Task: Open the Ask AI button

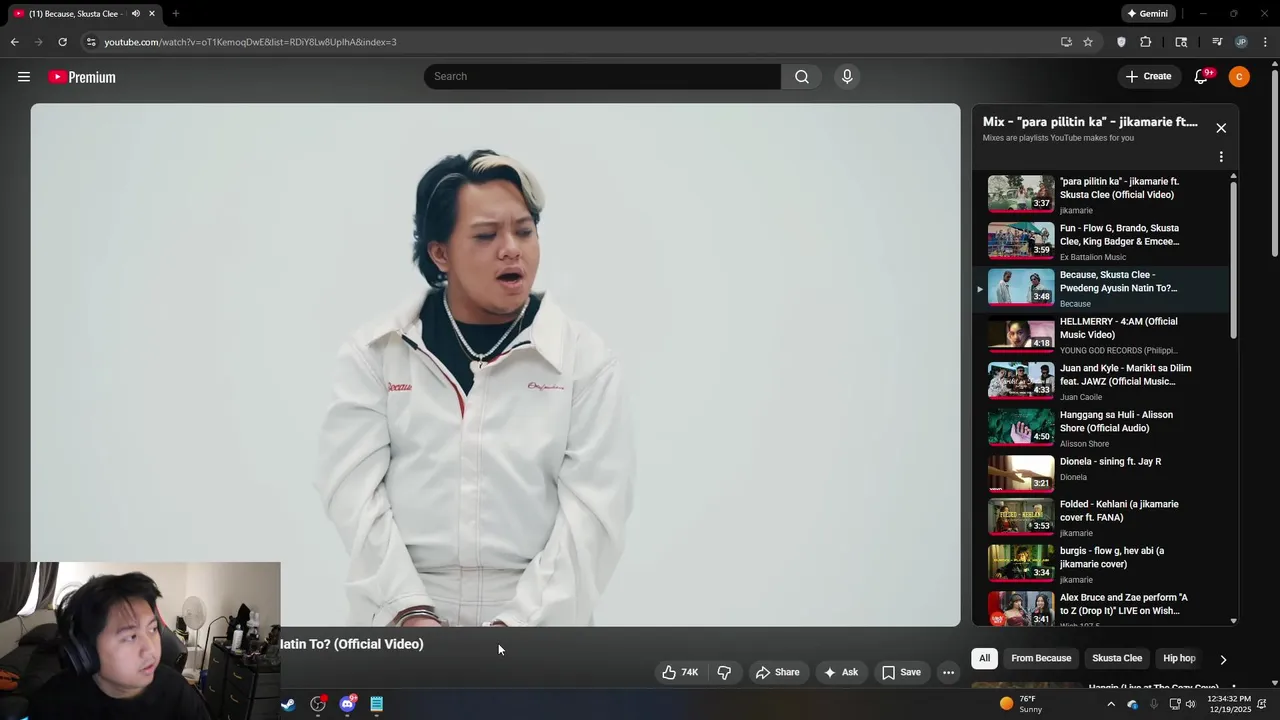Action: click(840, 672)
